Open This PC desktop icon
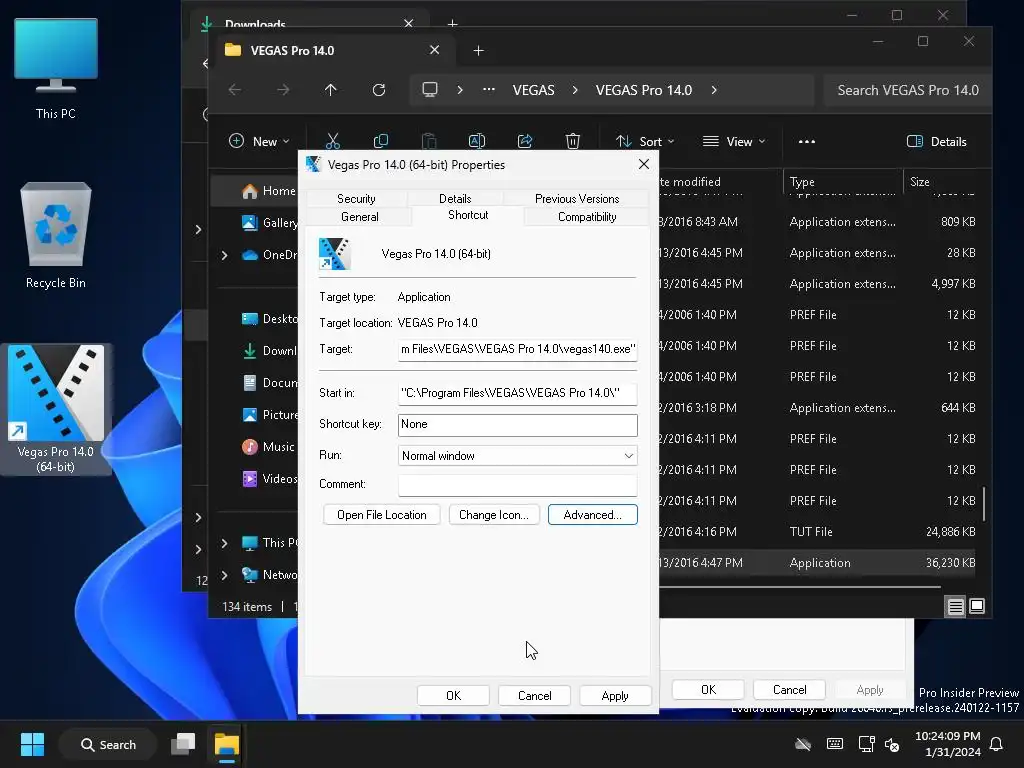The image size is (1024, 768). pos(56,69)
